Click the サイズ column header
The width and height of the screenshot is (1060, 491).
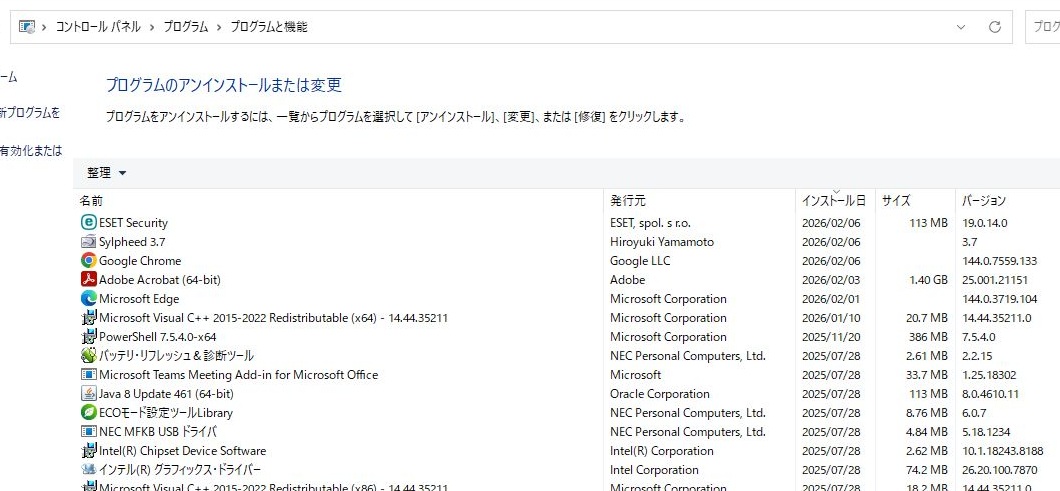896,201
